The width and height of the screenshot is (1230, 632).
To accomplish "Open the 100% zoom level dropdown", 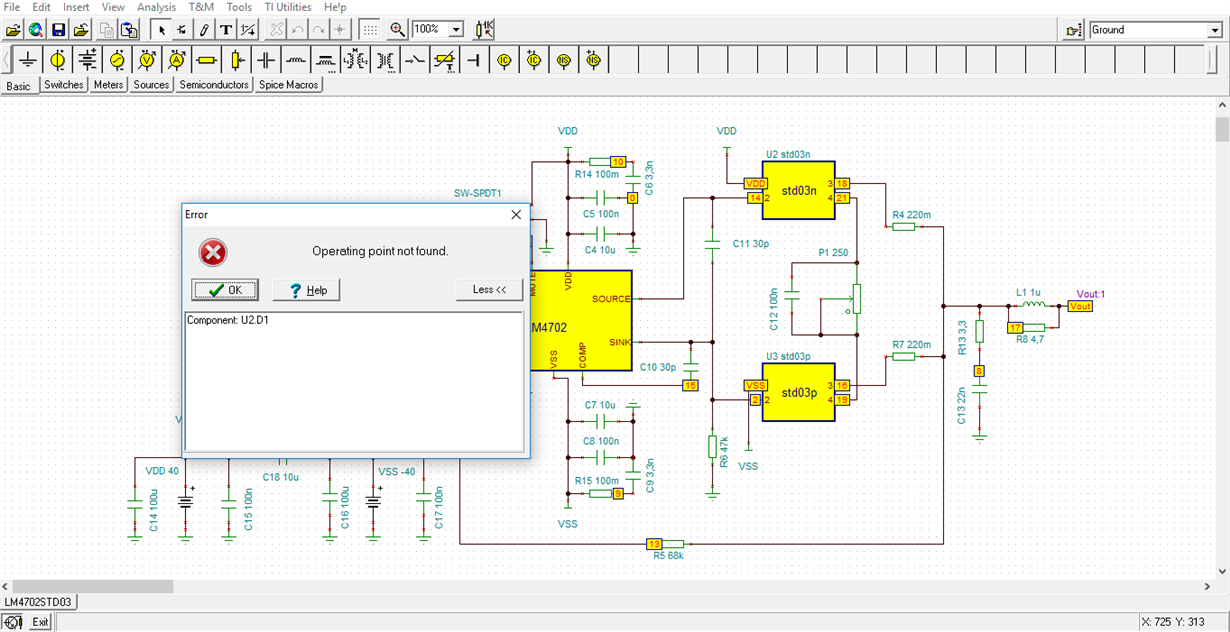I will click(x=457, y=30).
